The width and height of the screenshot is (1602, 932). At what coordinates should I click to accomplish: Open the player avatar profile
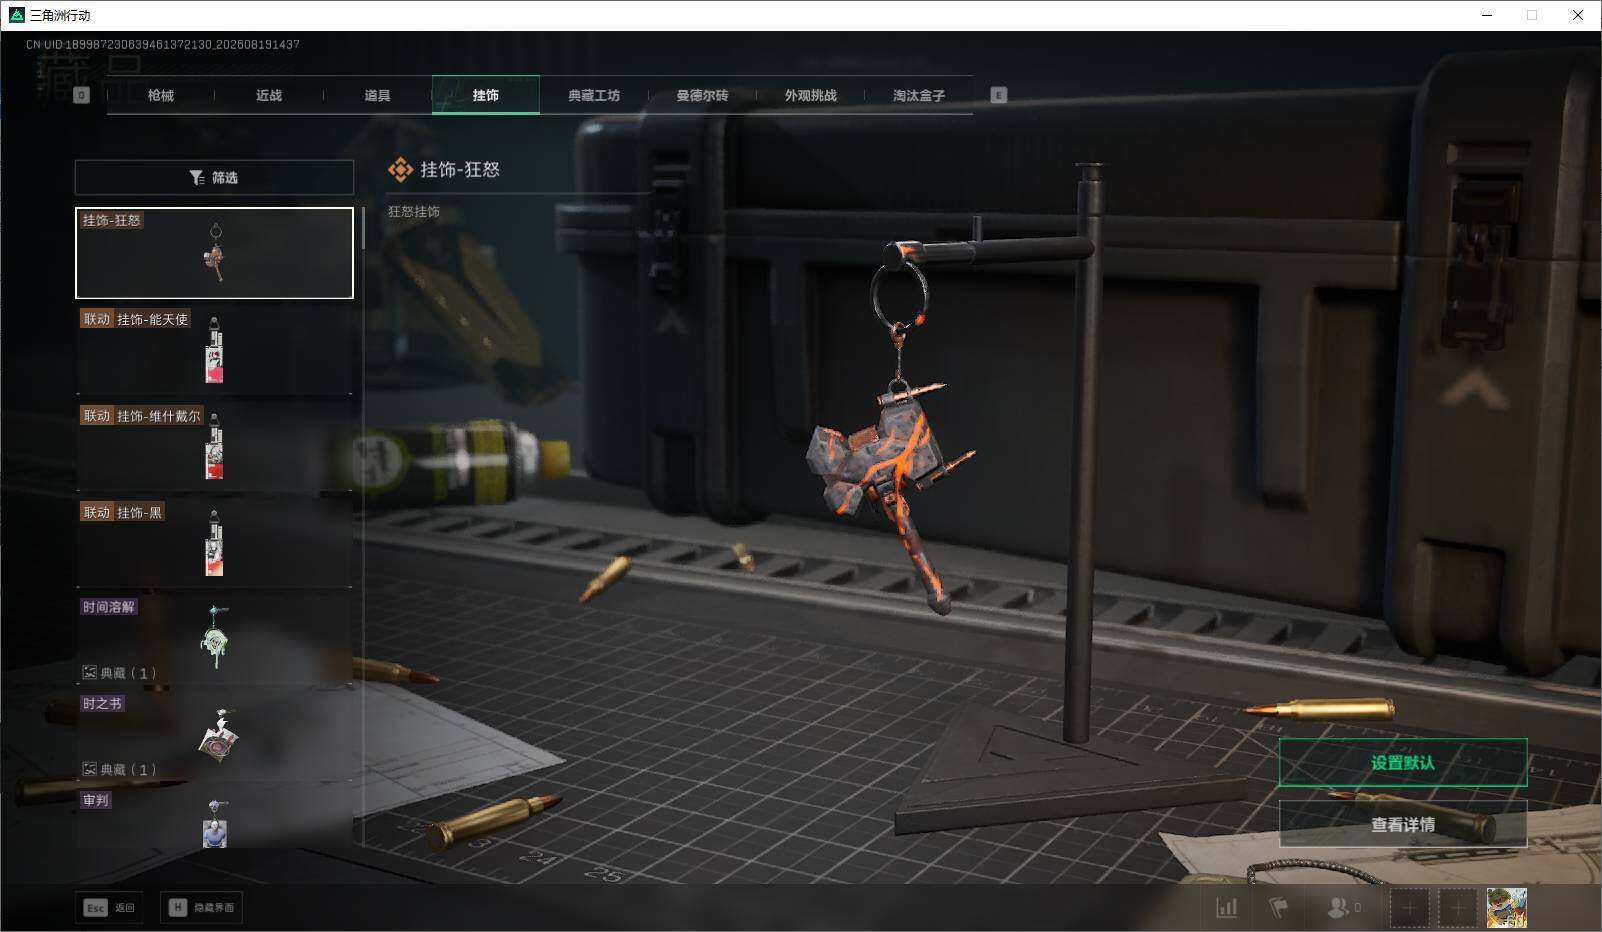click(x=1506, y=908)
